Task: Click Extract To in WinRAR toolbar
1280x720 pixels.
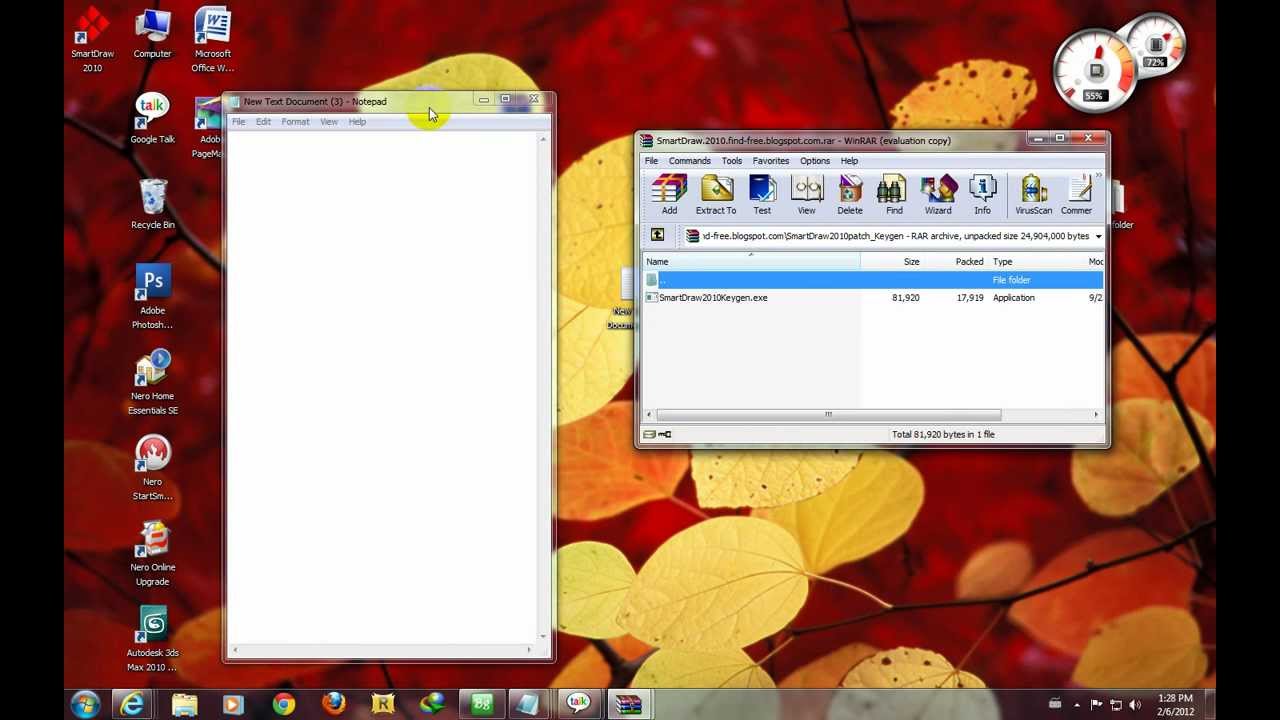Action: click(716, 195)
